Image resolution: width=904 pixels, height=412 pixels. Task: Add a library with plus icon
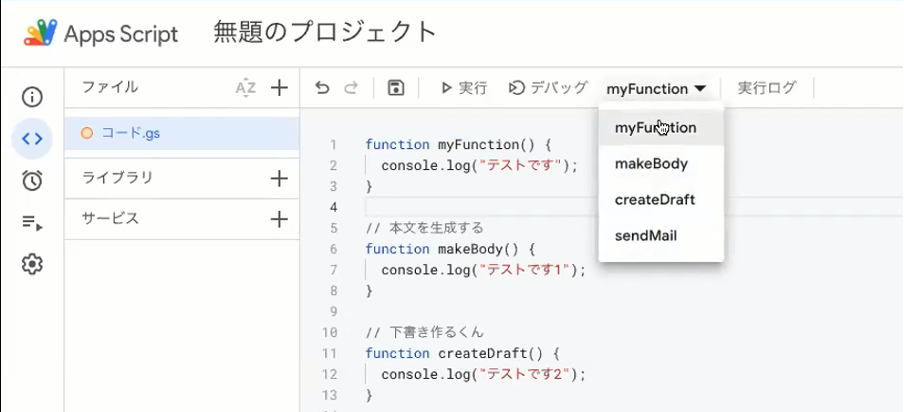(x=279, y=178)
